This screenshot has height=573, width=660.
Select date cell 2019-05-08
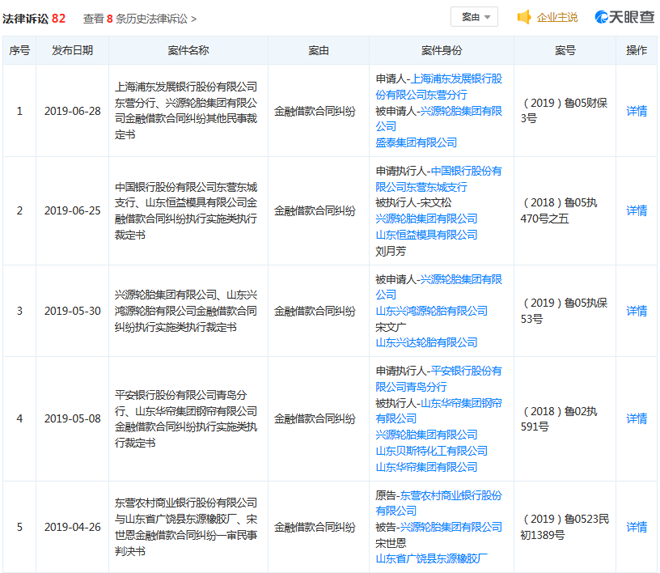(x=72, y=418)
